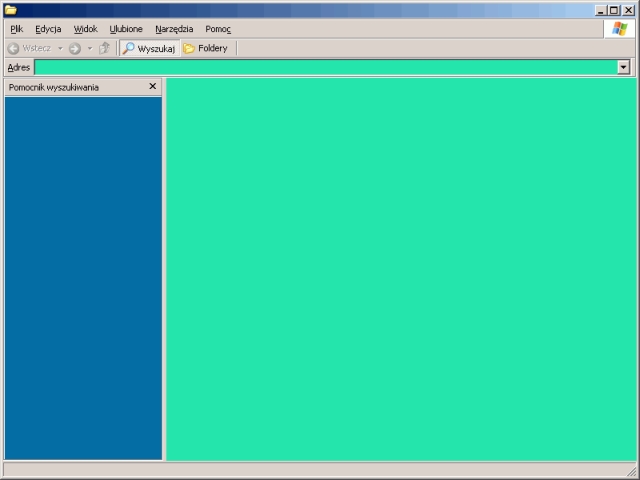Image resolution: width=640 pixels, height=480 pixels.
Task: Expand the forward history dropdown arrow
Action: coord(90,49)
